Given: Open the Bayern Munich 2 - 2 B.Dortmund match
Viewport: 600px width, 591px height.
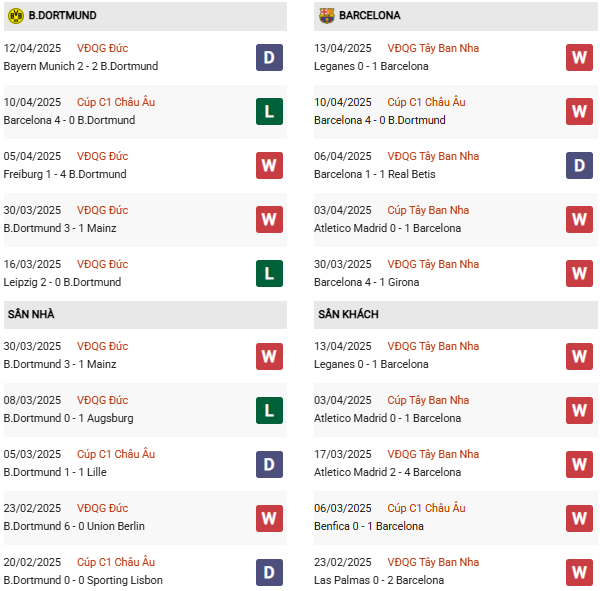Looking at the screenshot, I should (81, 66).
